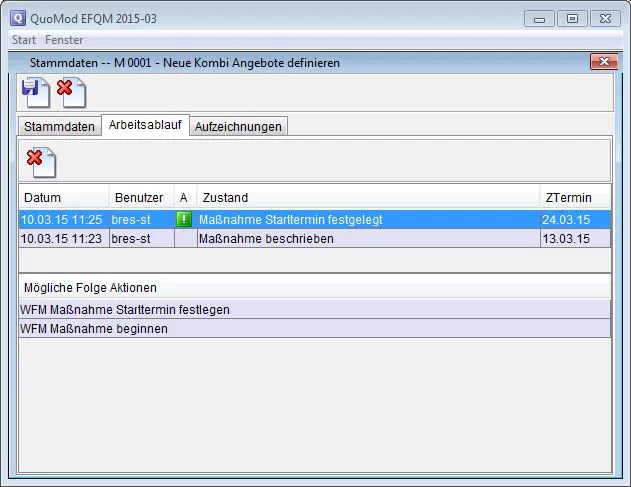Click the green exclamation icon in first row

tap(184, 219)
